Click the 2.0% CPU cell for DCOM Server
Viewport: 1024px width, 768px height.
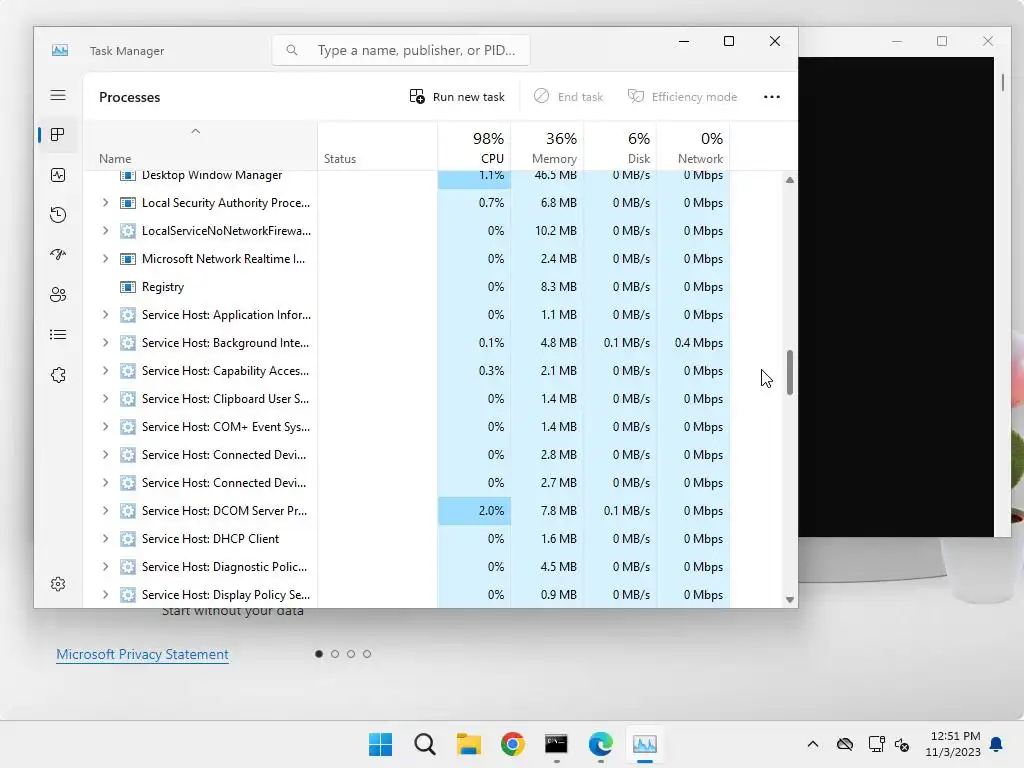point(474,511)
